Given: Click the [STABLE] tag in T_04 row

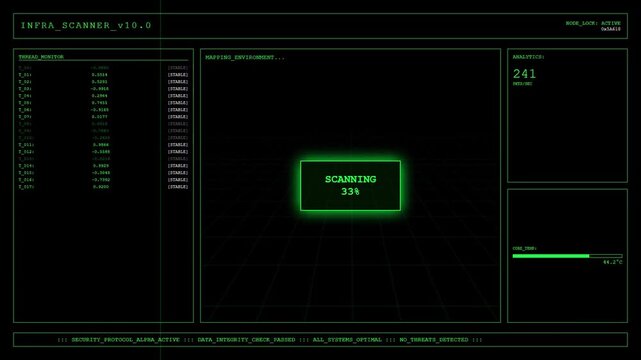Looking at the screenshot, I should (x=178, y=96).
